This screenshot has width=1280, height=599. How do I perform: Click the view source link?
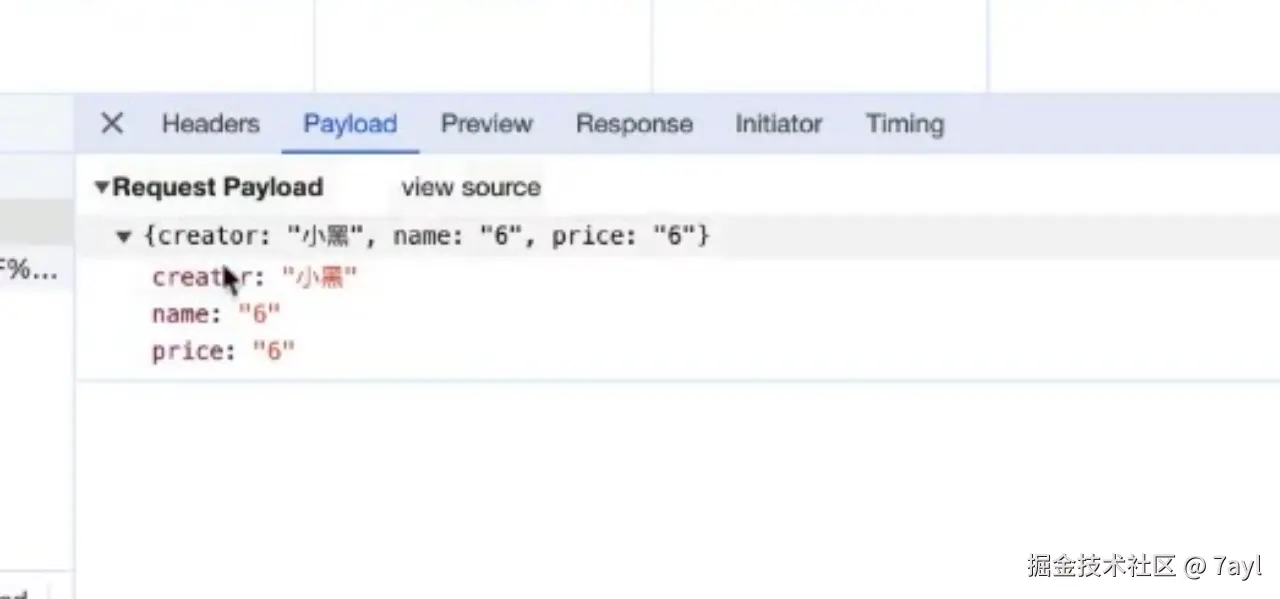click(x=471, y=187)
